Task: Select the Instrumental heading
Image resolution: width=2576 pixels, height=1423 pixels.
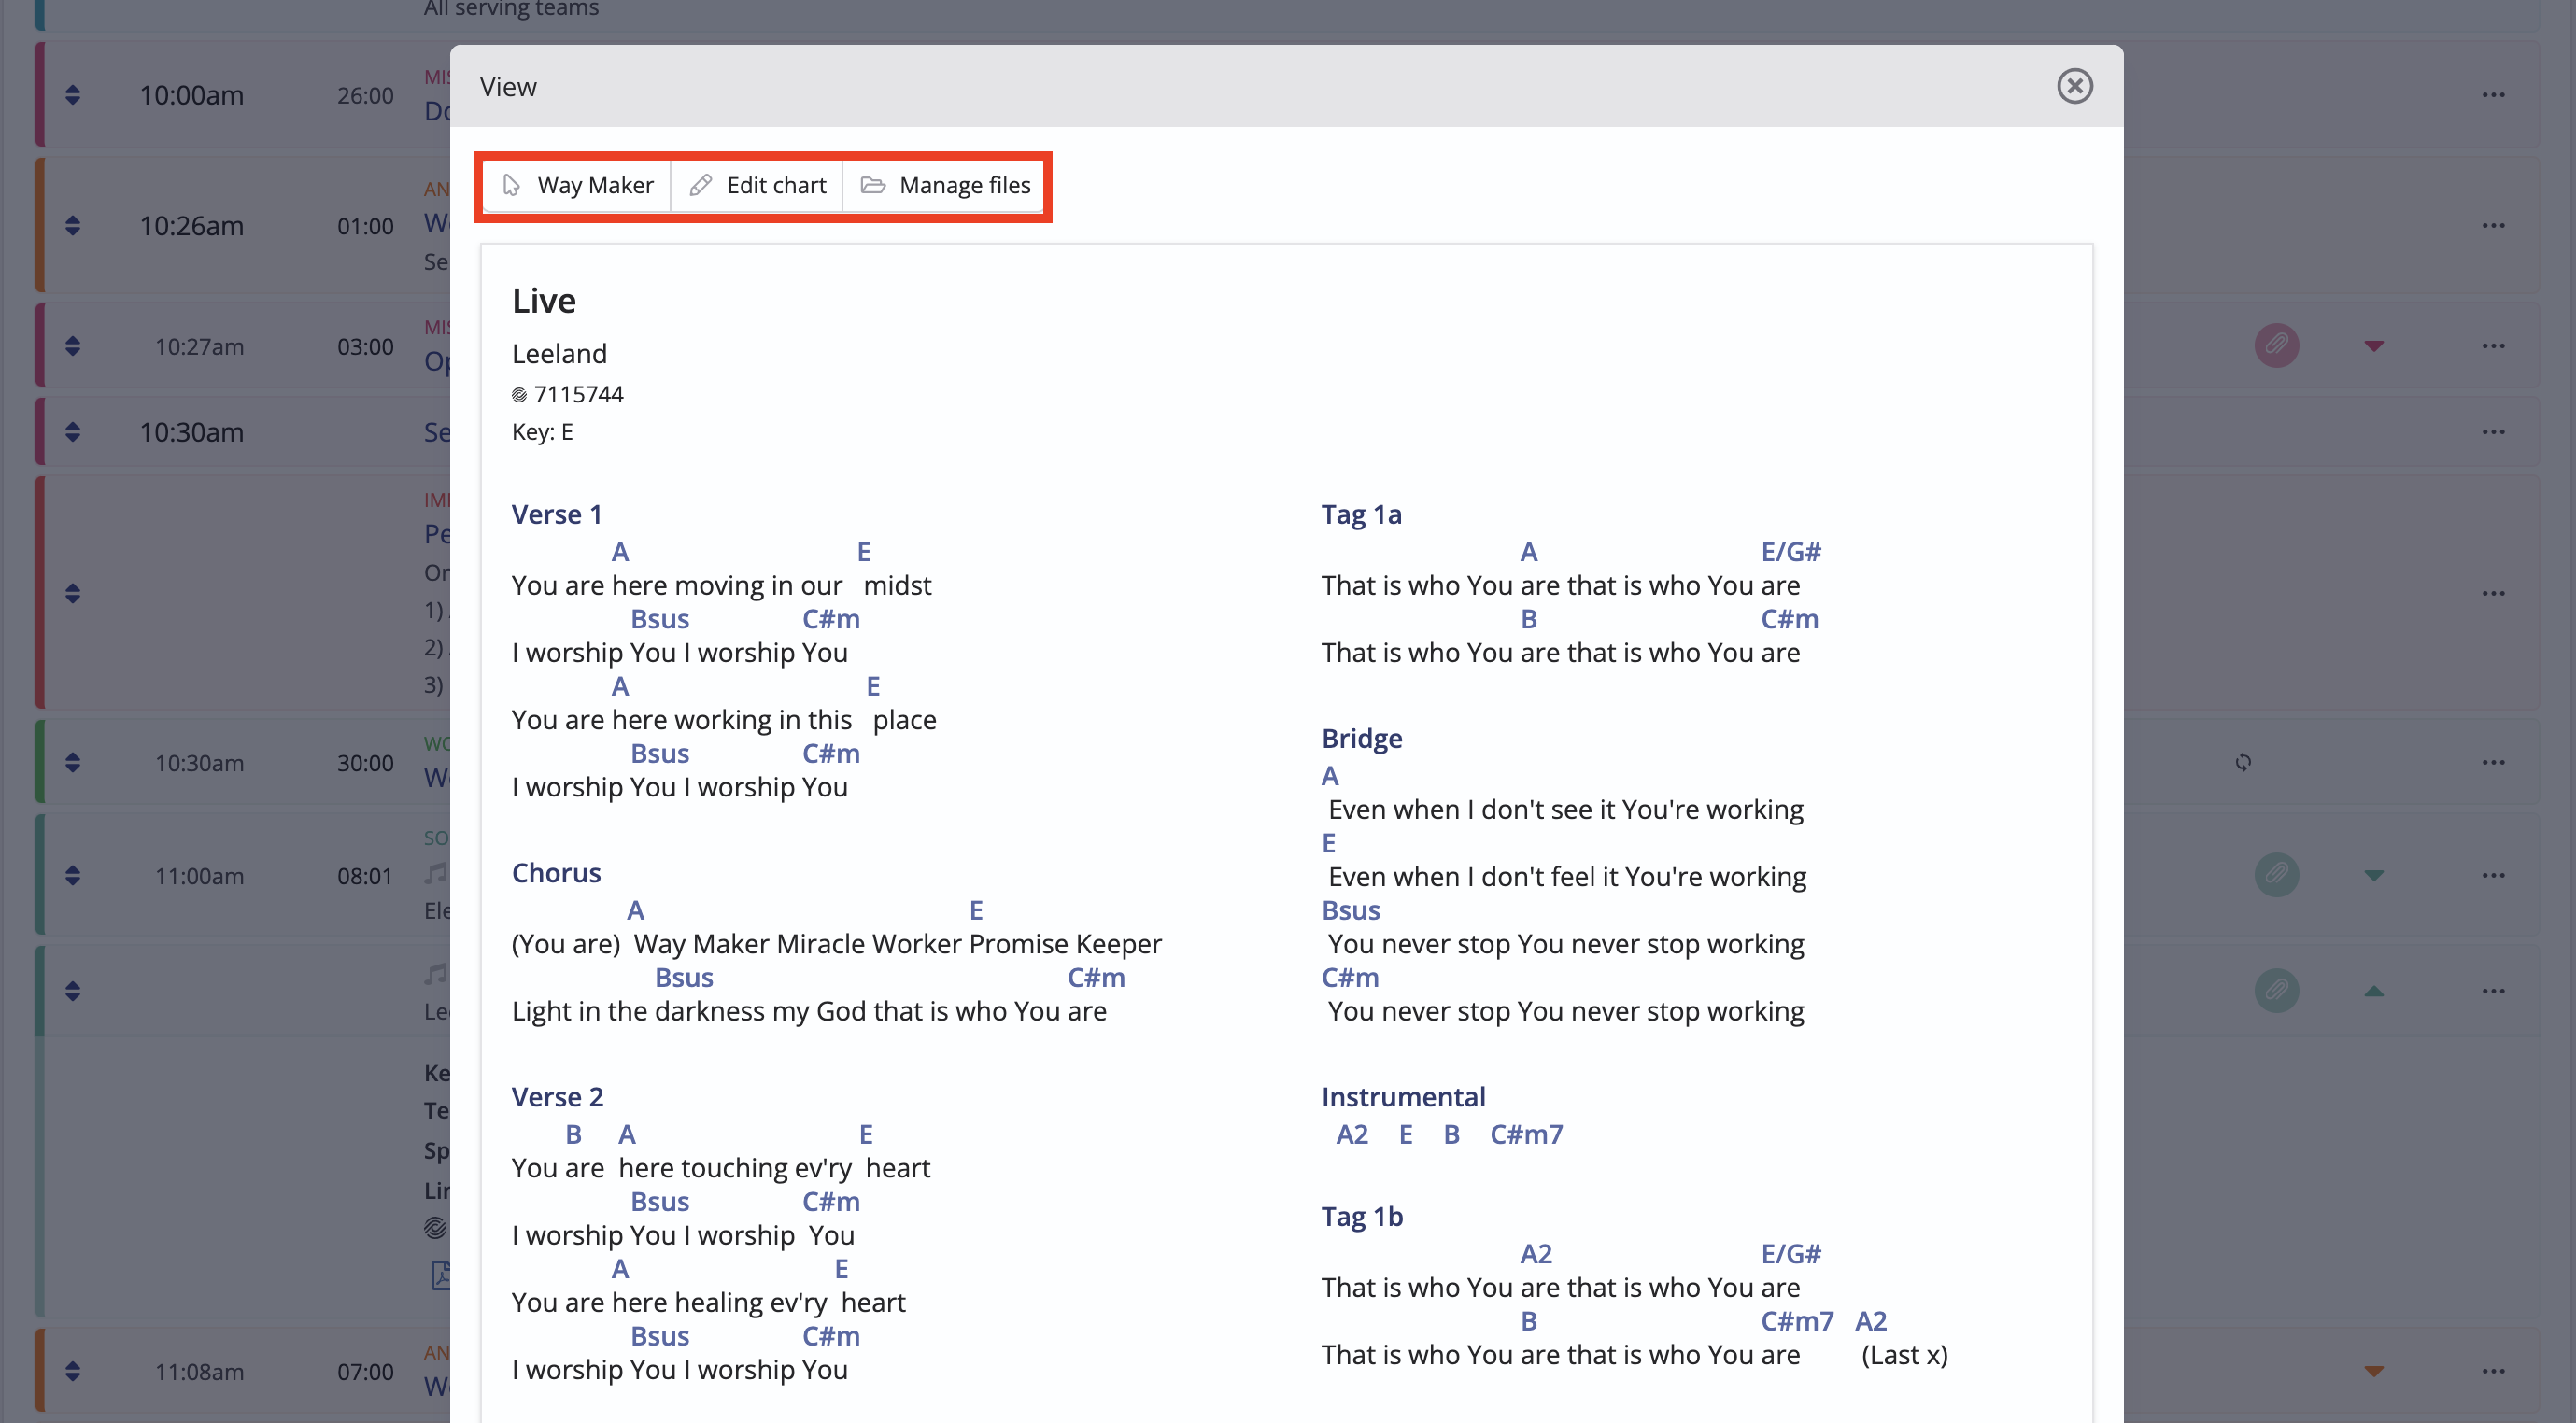Action: 1403,1097
